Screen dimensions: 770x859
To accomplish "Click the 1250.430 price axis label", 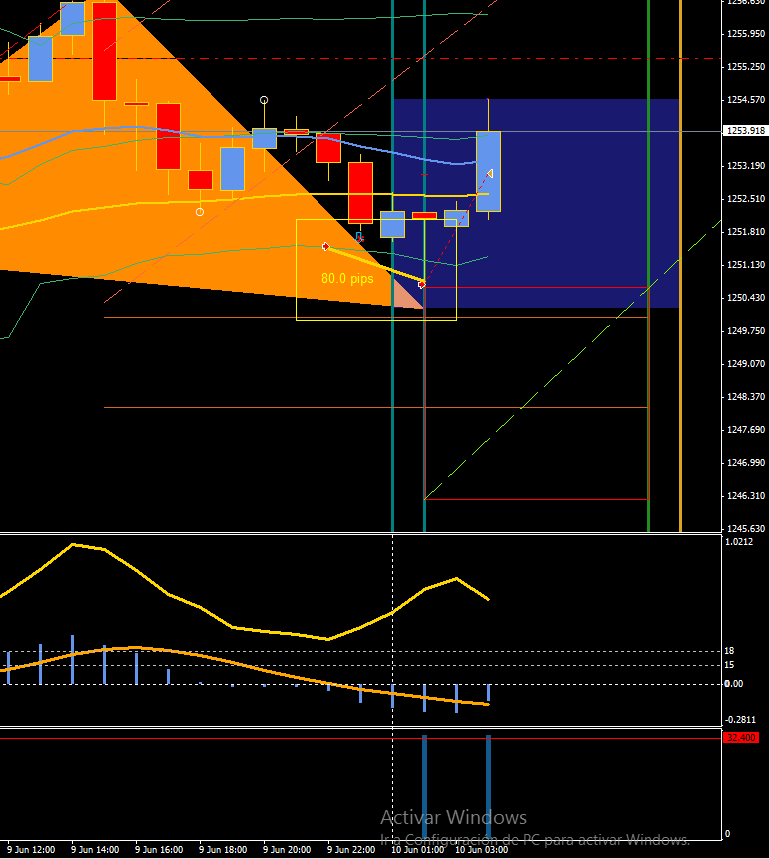I will coord(746,298).
